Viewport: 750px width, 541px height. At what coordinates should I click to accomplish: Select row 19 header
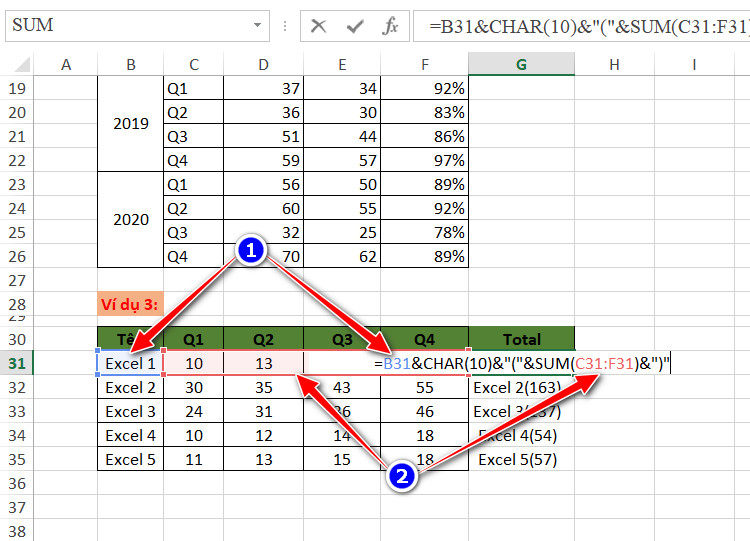[17, 88]
